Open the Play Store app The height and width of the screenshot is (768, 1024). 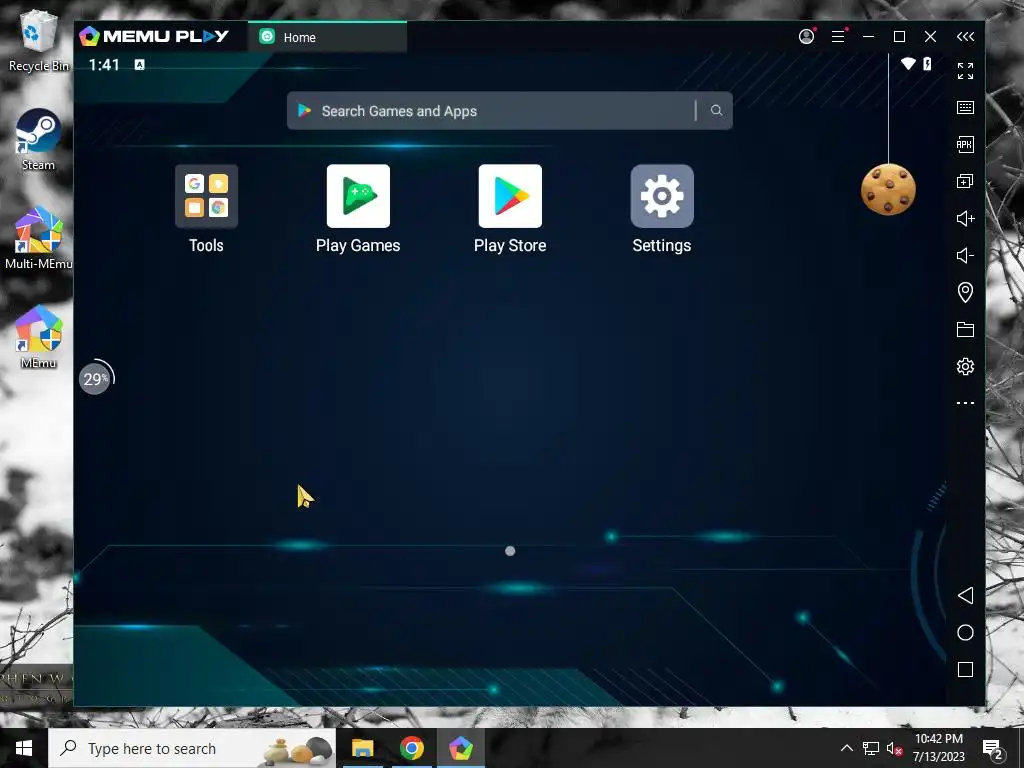[x=510, y=196]
